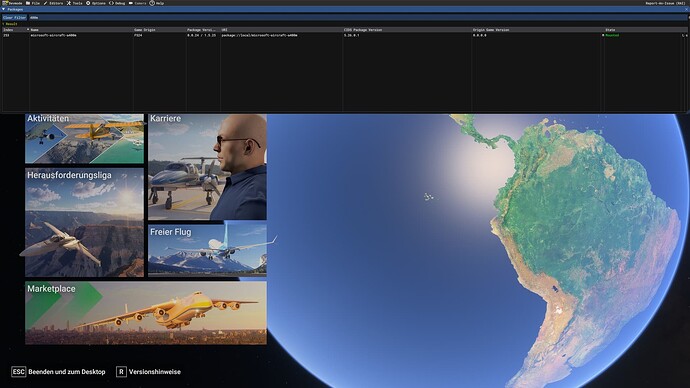Select the microsoft-aircraft-a400m name cell

[x=53, y=35]
